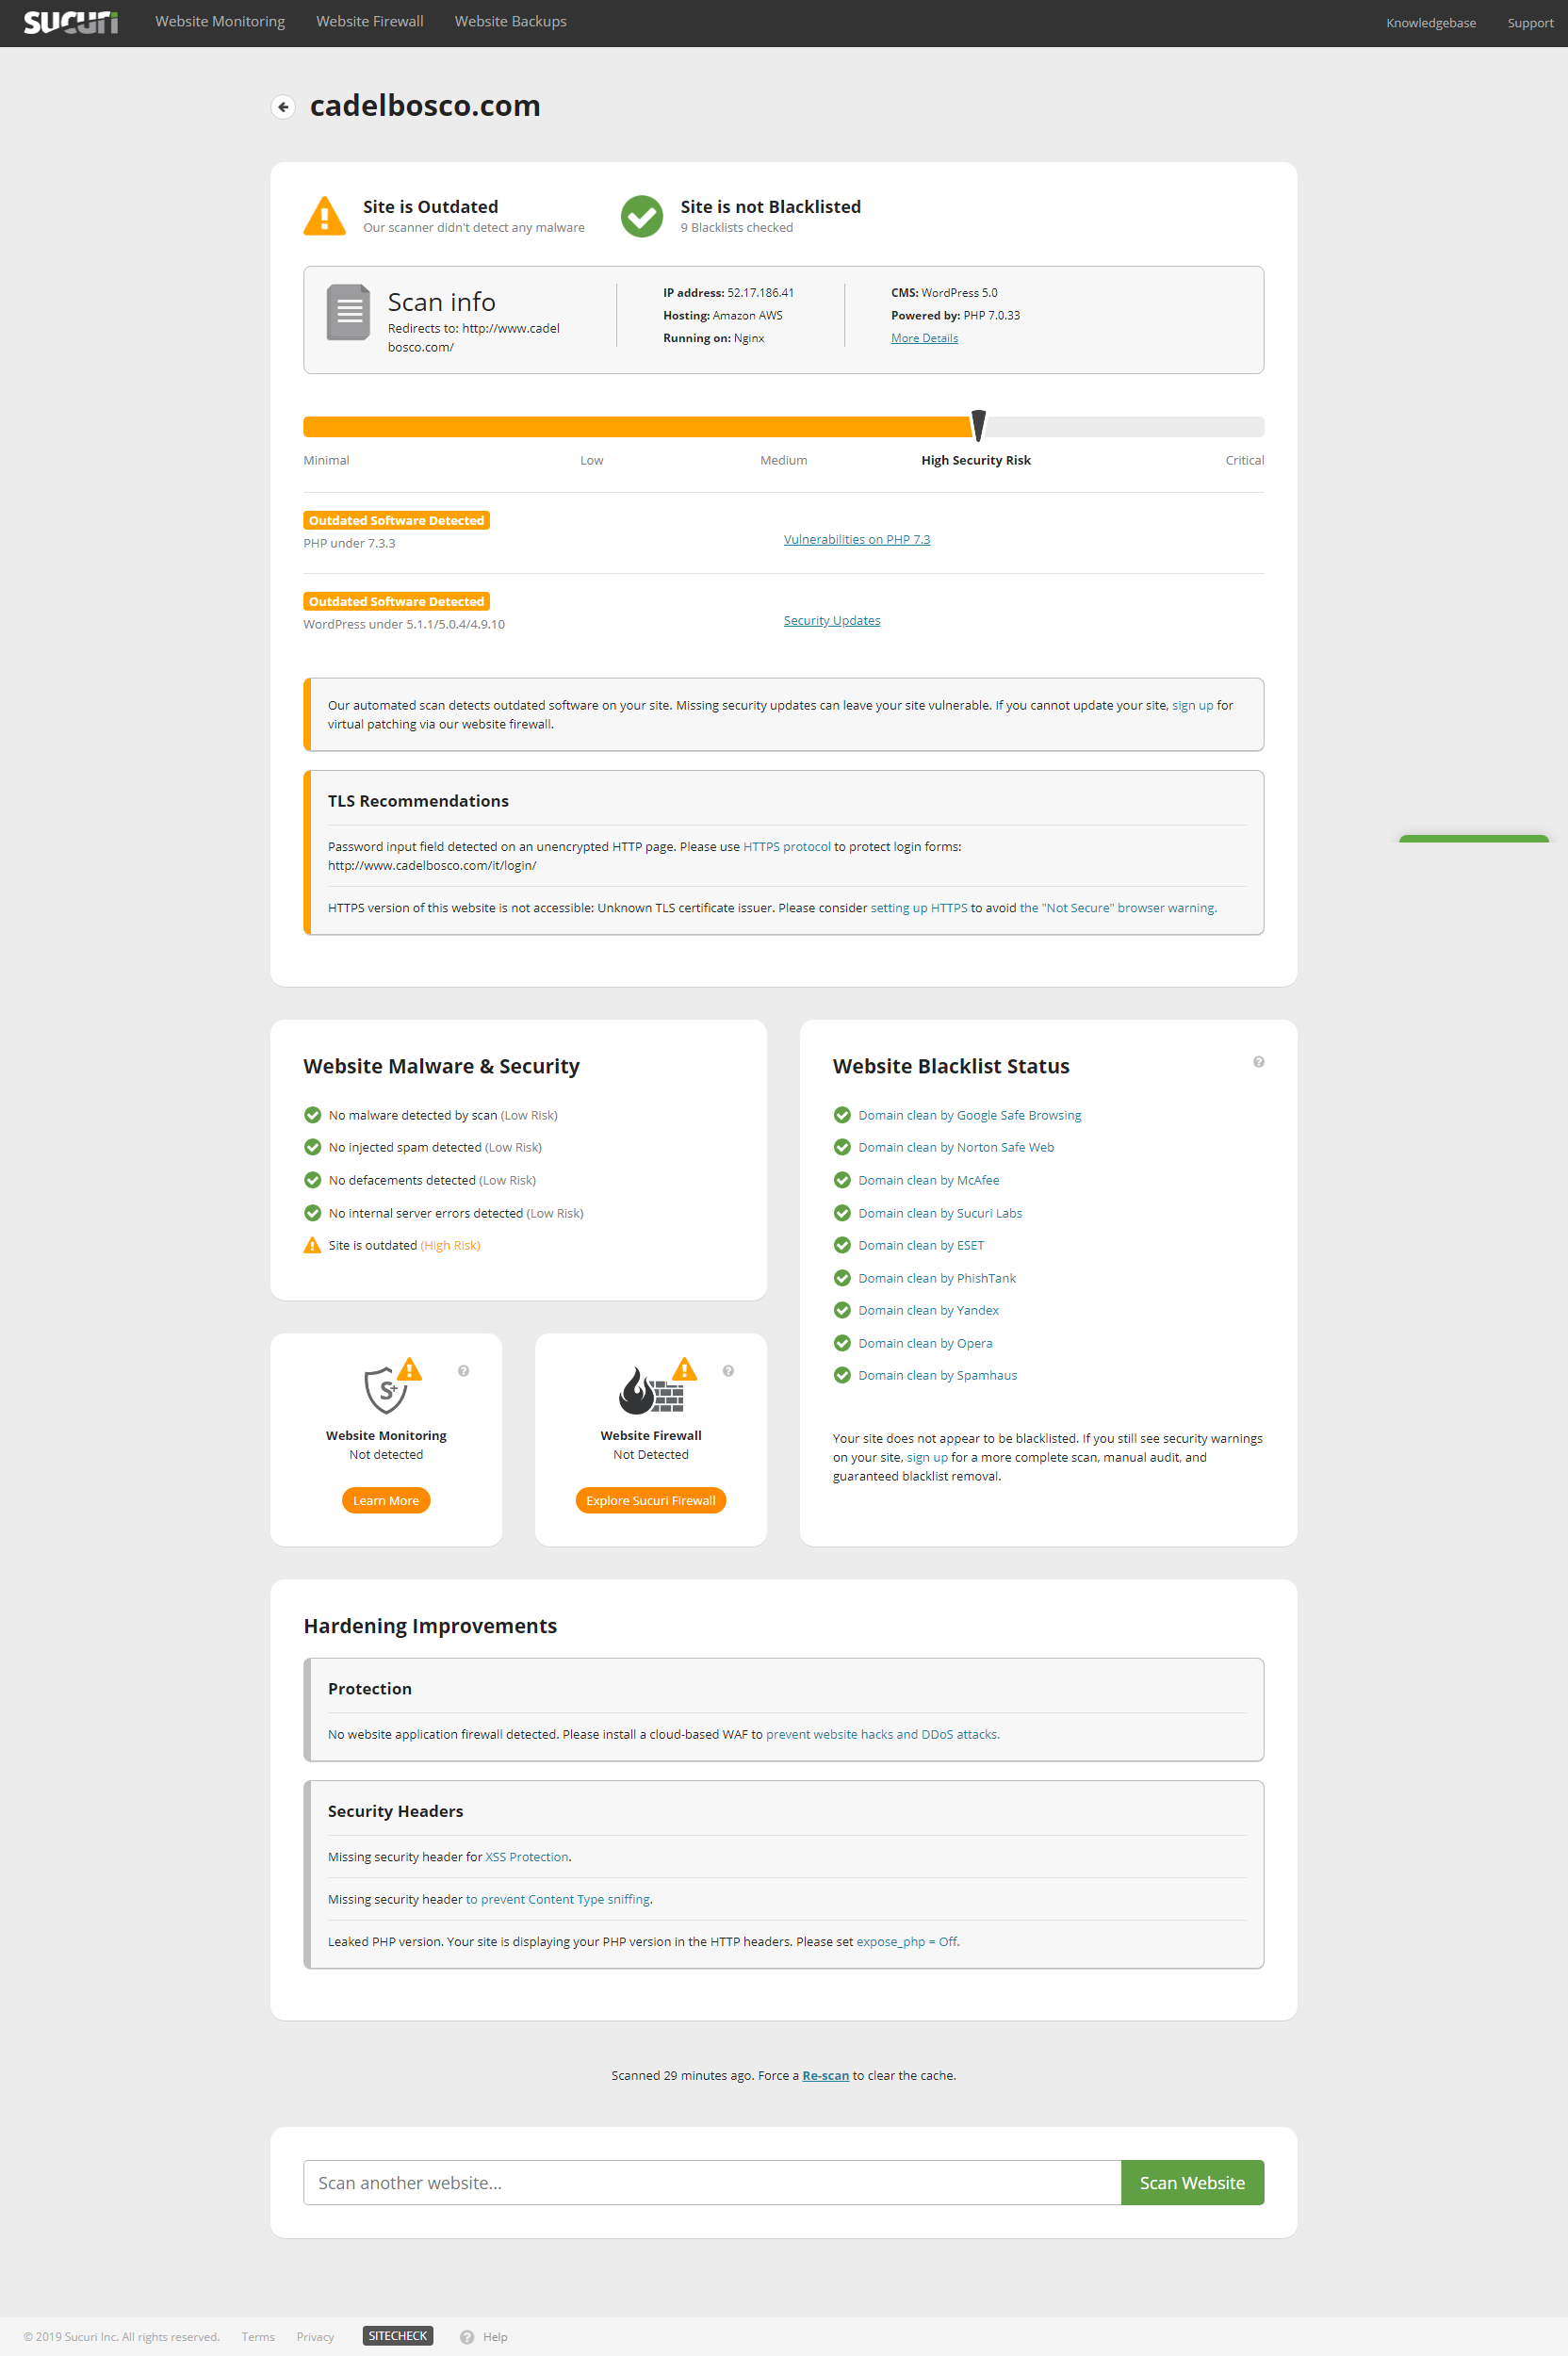
Task: Click Explore Sucuri Firewall button
Action: tap(651, 1500)
